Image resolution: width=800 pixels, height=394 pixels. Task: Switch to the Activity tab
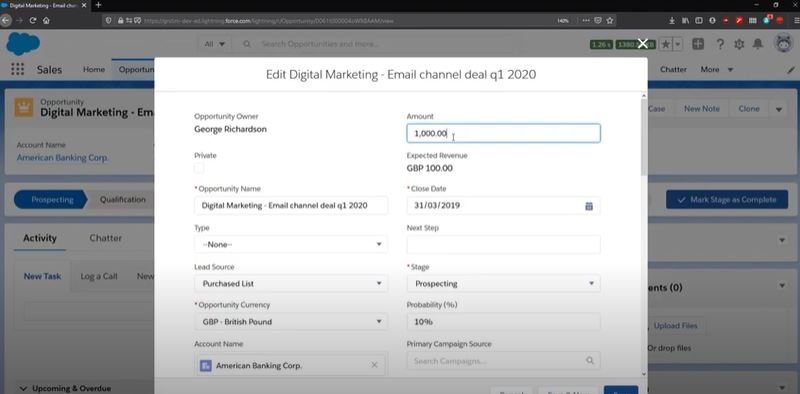point(40,238)
